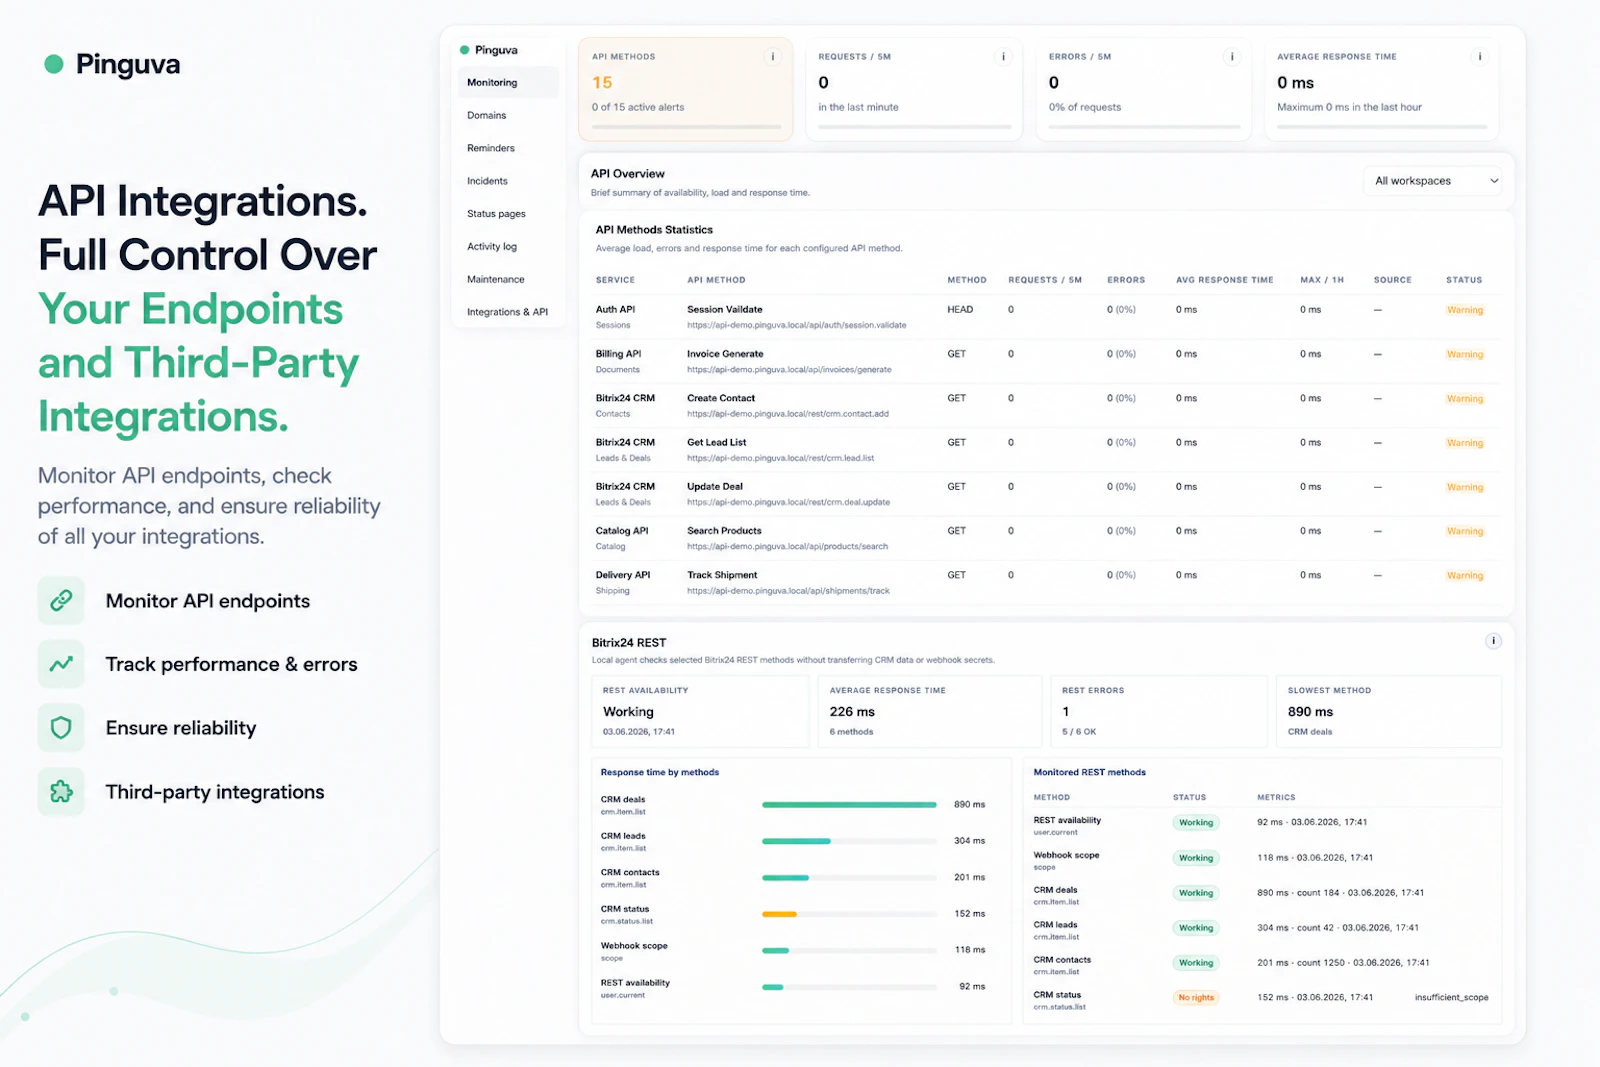The height and width of the screenshot is (1067, 1600).
Task: Open the crm.deal.update URL link
Action: pos(788,502)
